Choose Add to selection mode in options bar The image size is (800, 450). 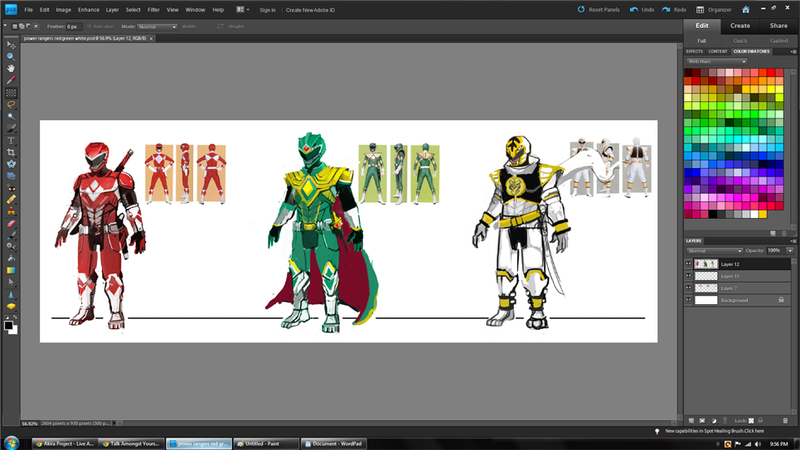click(x=21, y=26)
